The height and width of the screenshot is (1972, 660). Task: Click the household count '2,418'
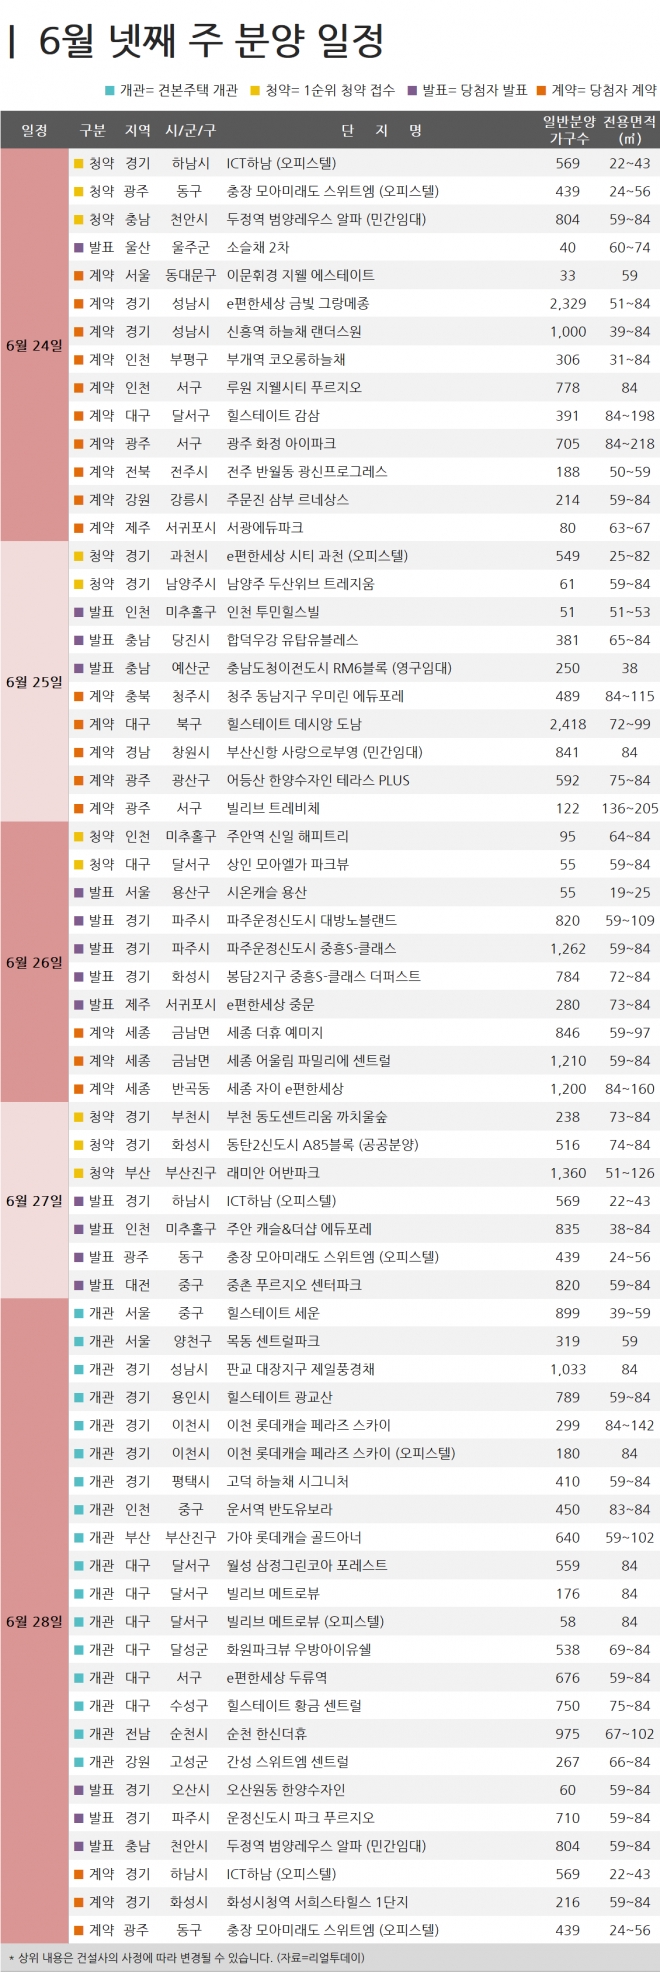(568, 724)
